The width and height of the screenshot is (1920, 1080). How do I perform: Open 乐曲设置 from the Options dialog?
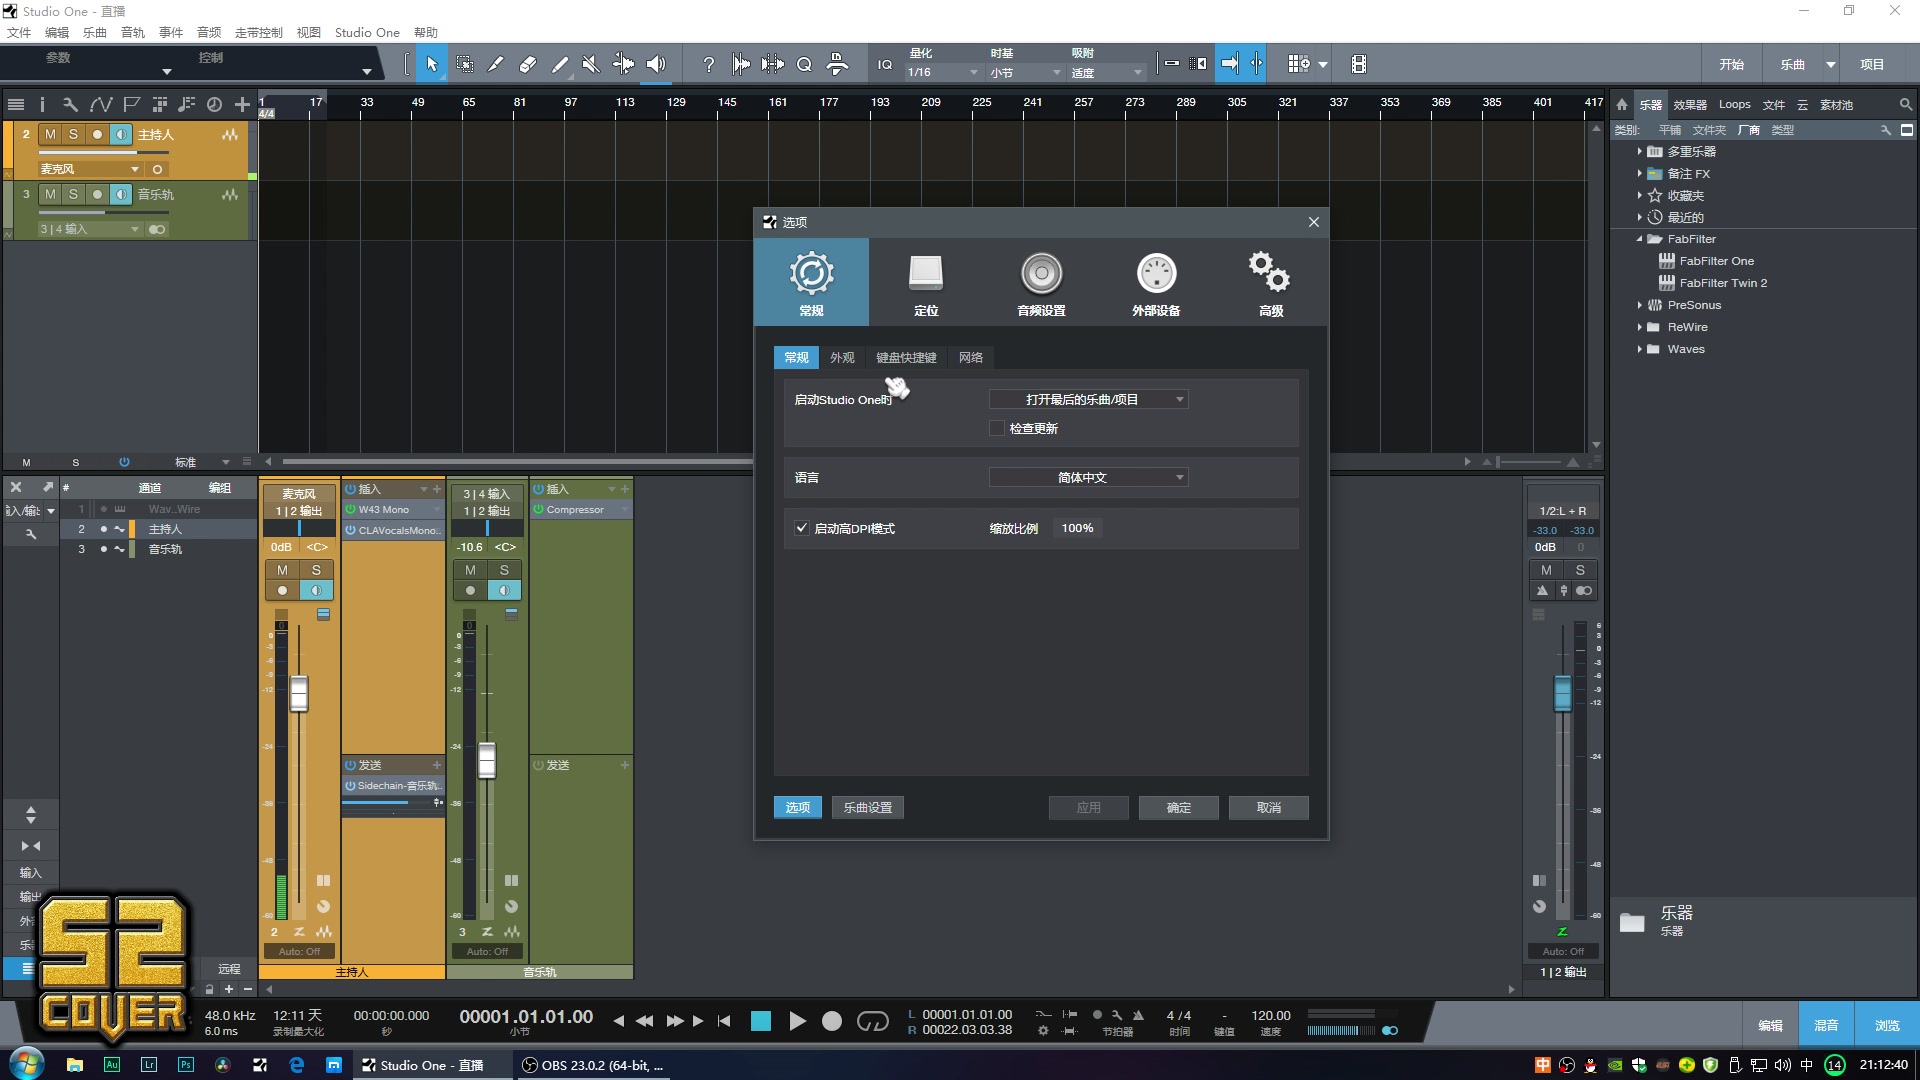(x=867, y=807)
